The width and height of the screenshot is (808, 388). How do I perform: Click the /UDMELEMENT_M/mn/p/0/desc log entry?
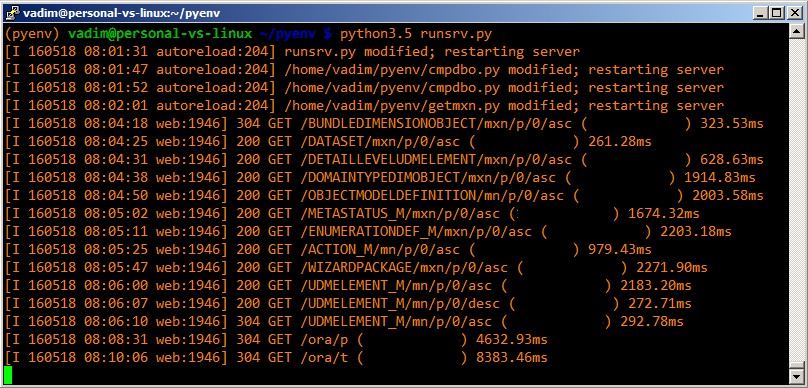tap(348, 304)
